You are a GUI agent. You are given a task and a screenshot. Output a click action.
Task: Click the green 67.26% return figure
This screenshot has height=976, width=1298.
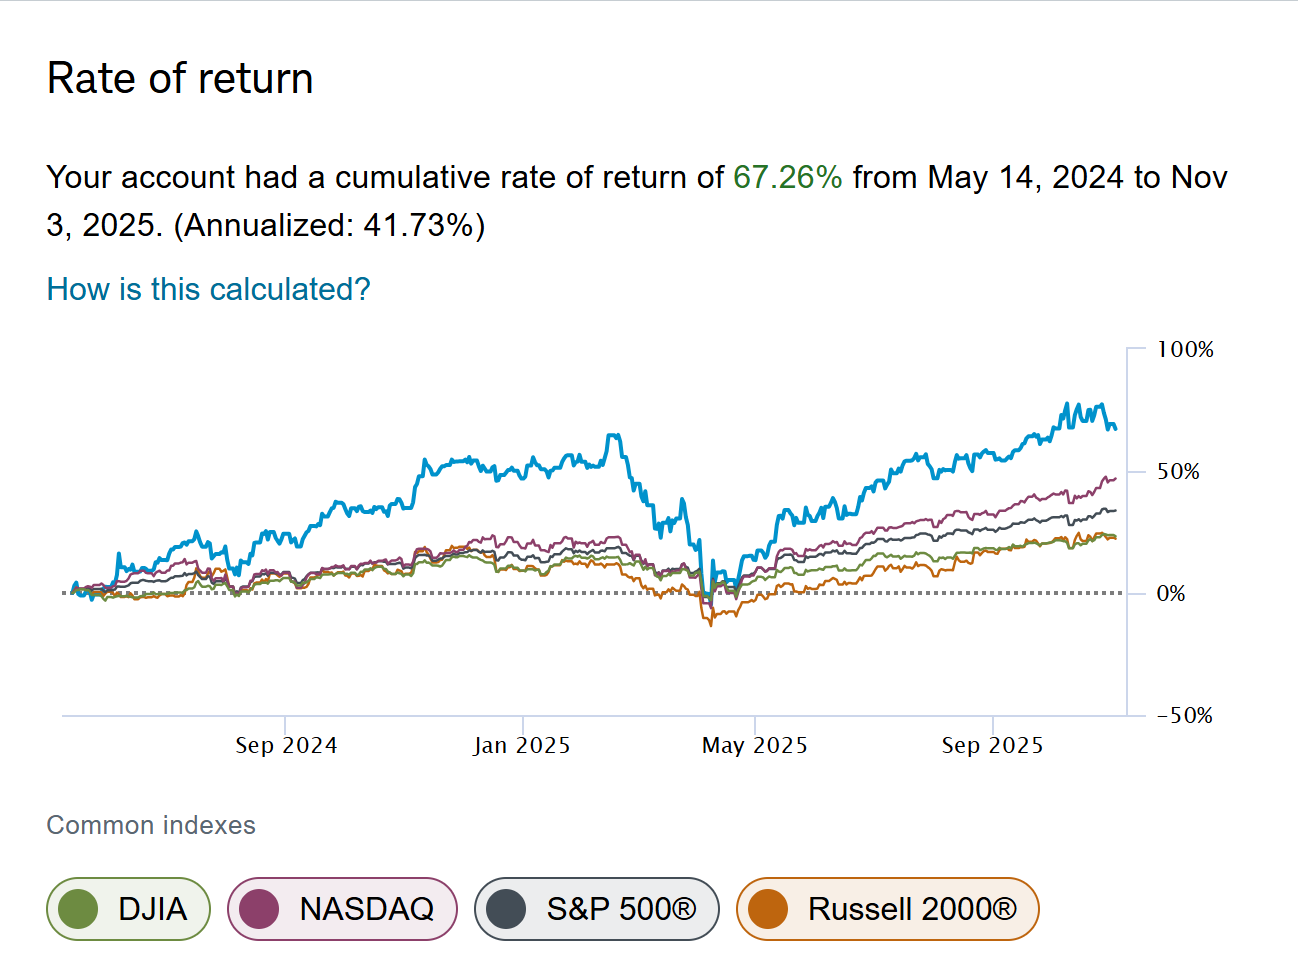786,178
